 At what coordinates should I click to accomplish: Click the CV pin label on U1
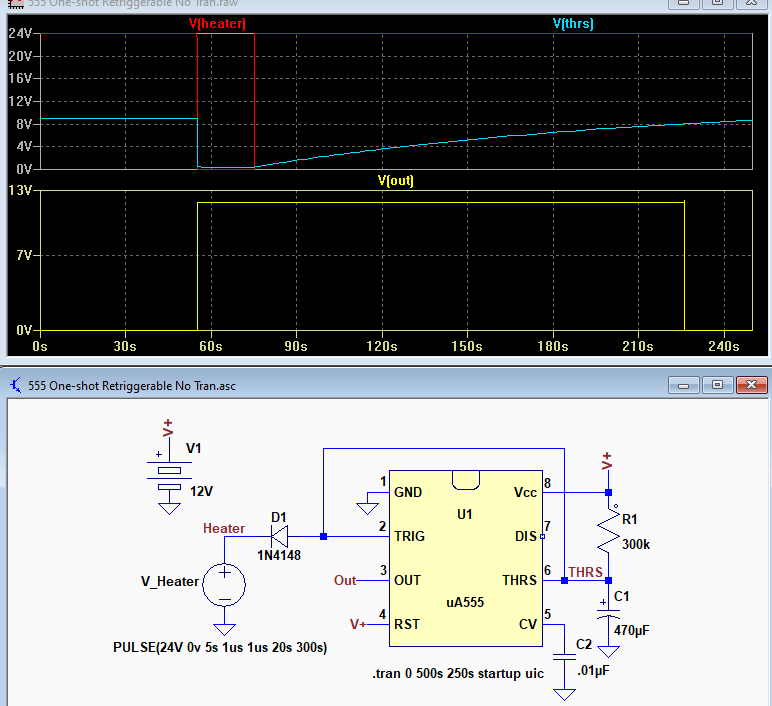click(x=528, y=624)
